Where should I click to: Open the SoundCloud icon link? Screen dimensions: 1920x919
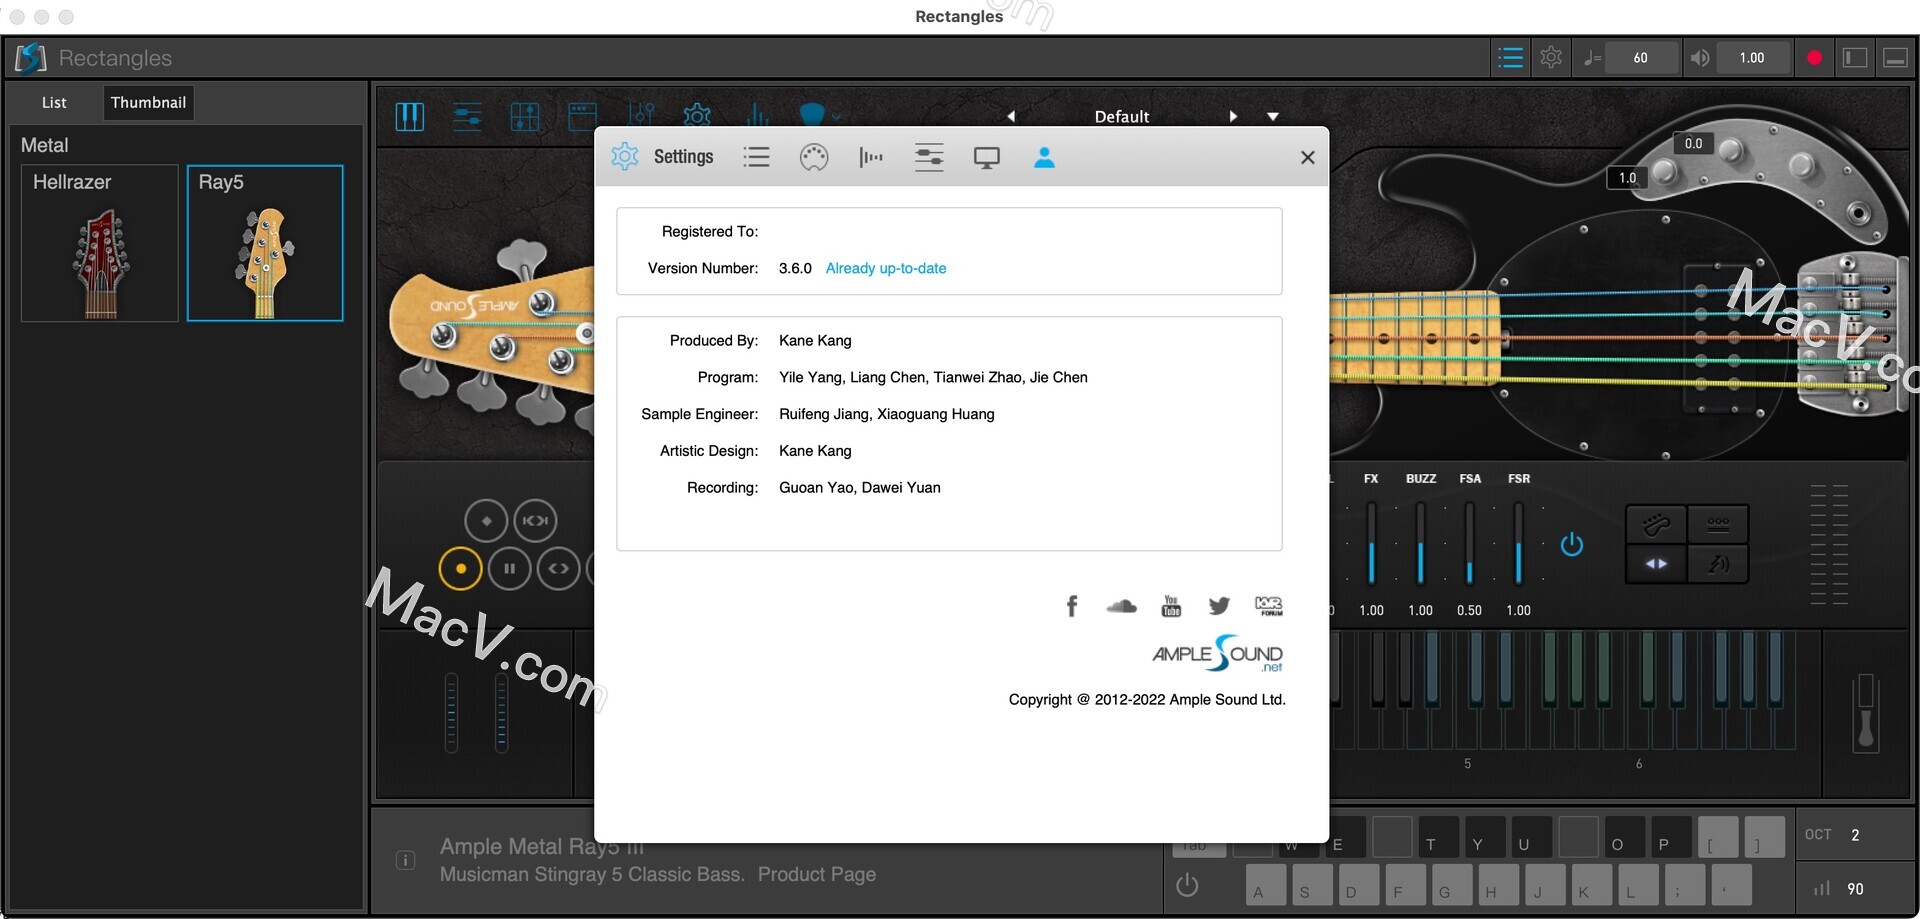coord(1122,606)
